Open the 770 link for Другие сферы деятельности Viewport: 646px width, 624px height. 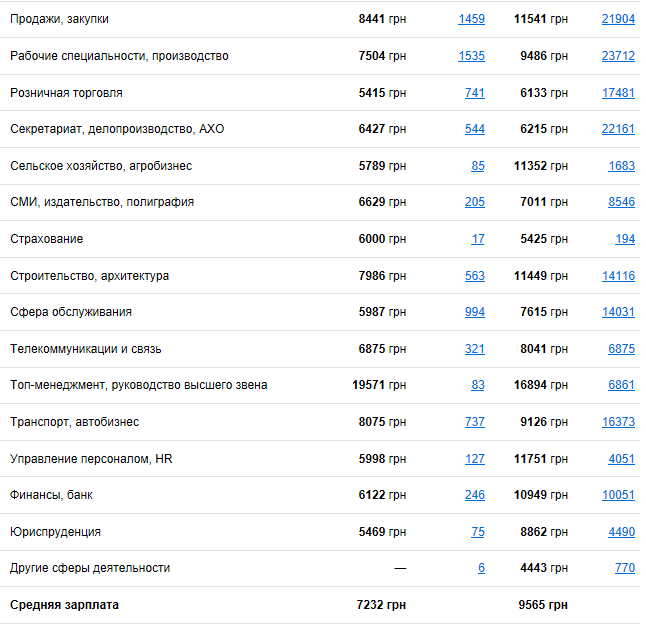click(624, 568)
